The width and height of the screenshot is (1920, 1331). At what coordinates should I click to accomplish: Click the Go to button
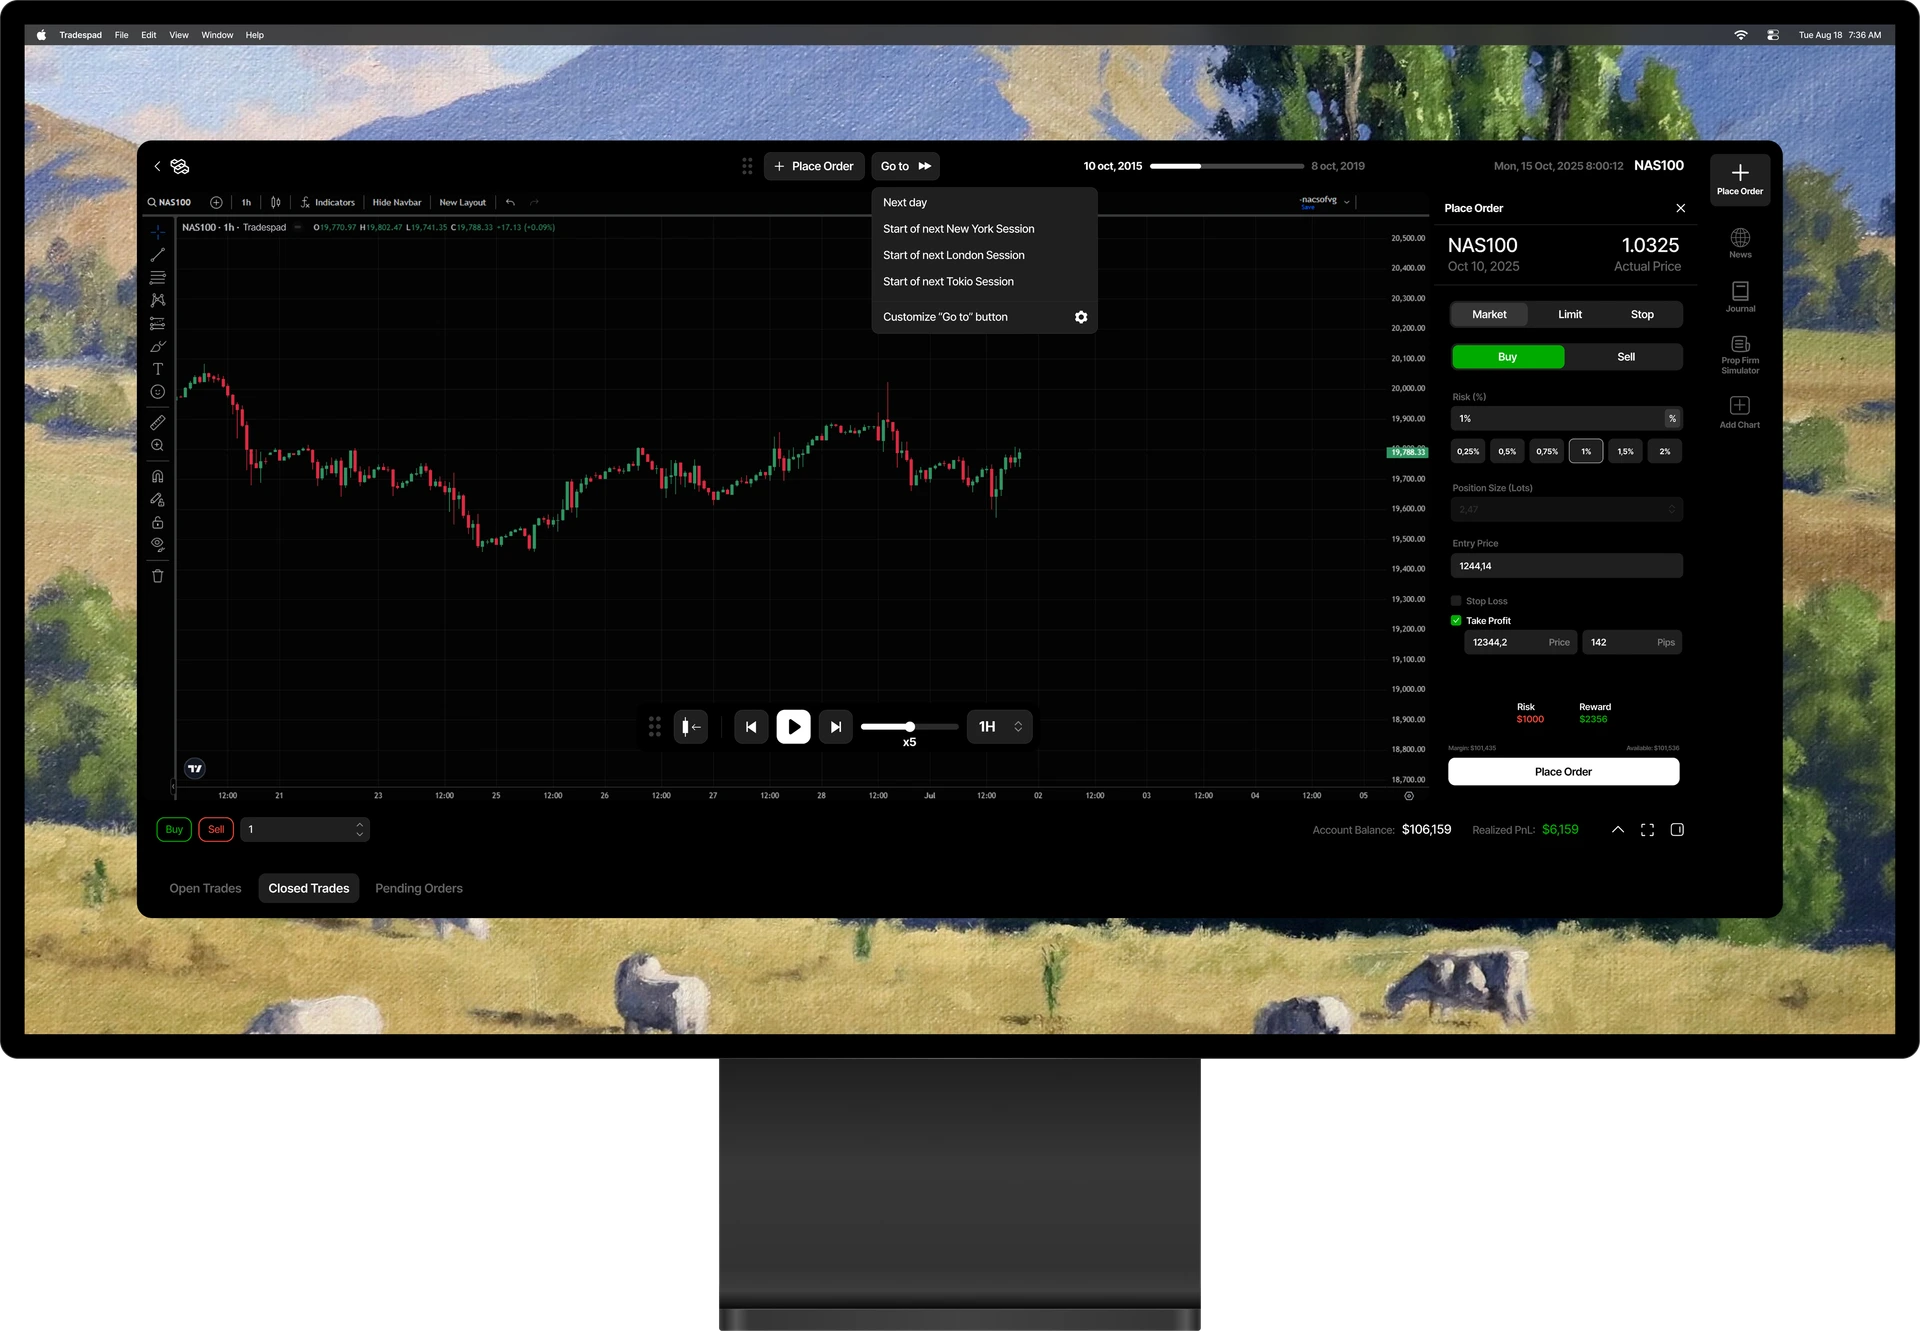(x=906, y=166)
